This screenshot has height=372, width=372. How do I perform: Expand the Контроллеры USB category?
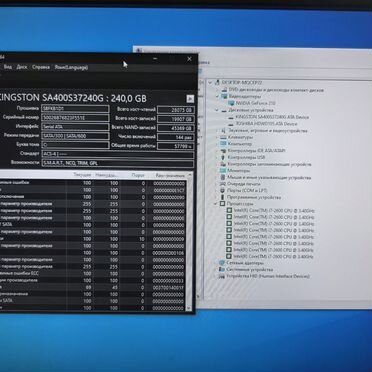click(x=216, y=157)
